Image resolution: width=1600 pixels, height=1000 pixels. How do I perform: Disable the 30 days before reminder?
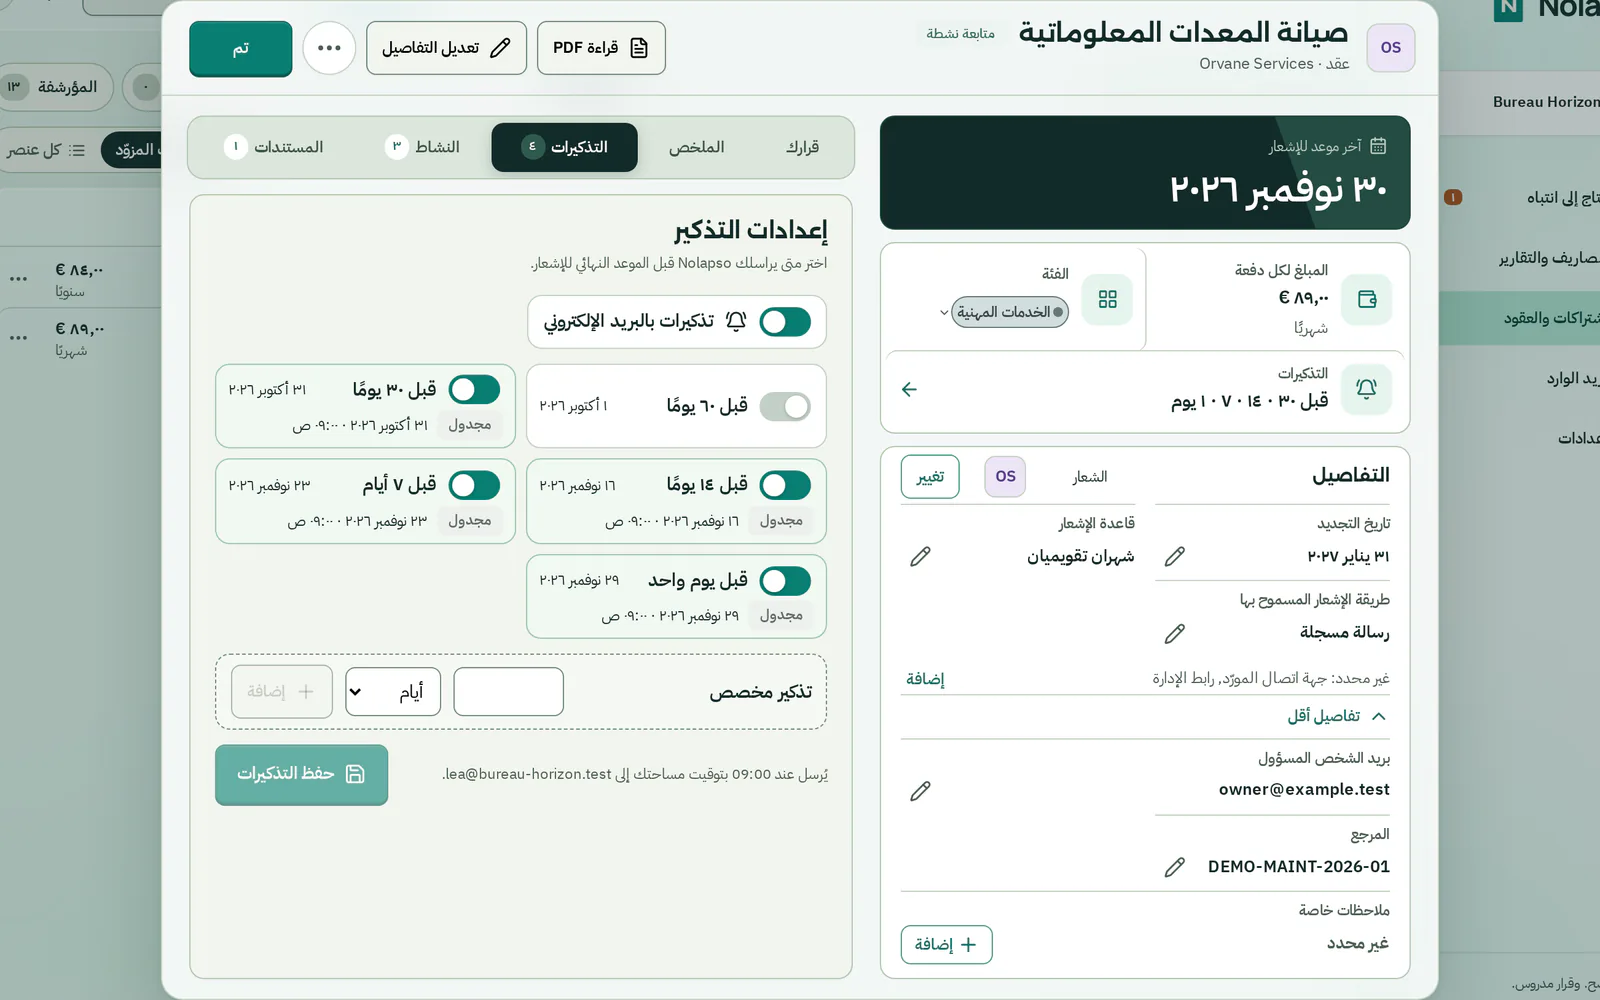474,389
